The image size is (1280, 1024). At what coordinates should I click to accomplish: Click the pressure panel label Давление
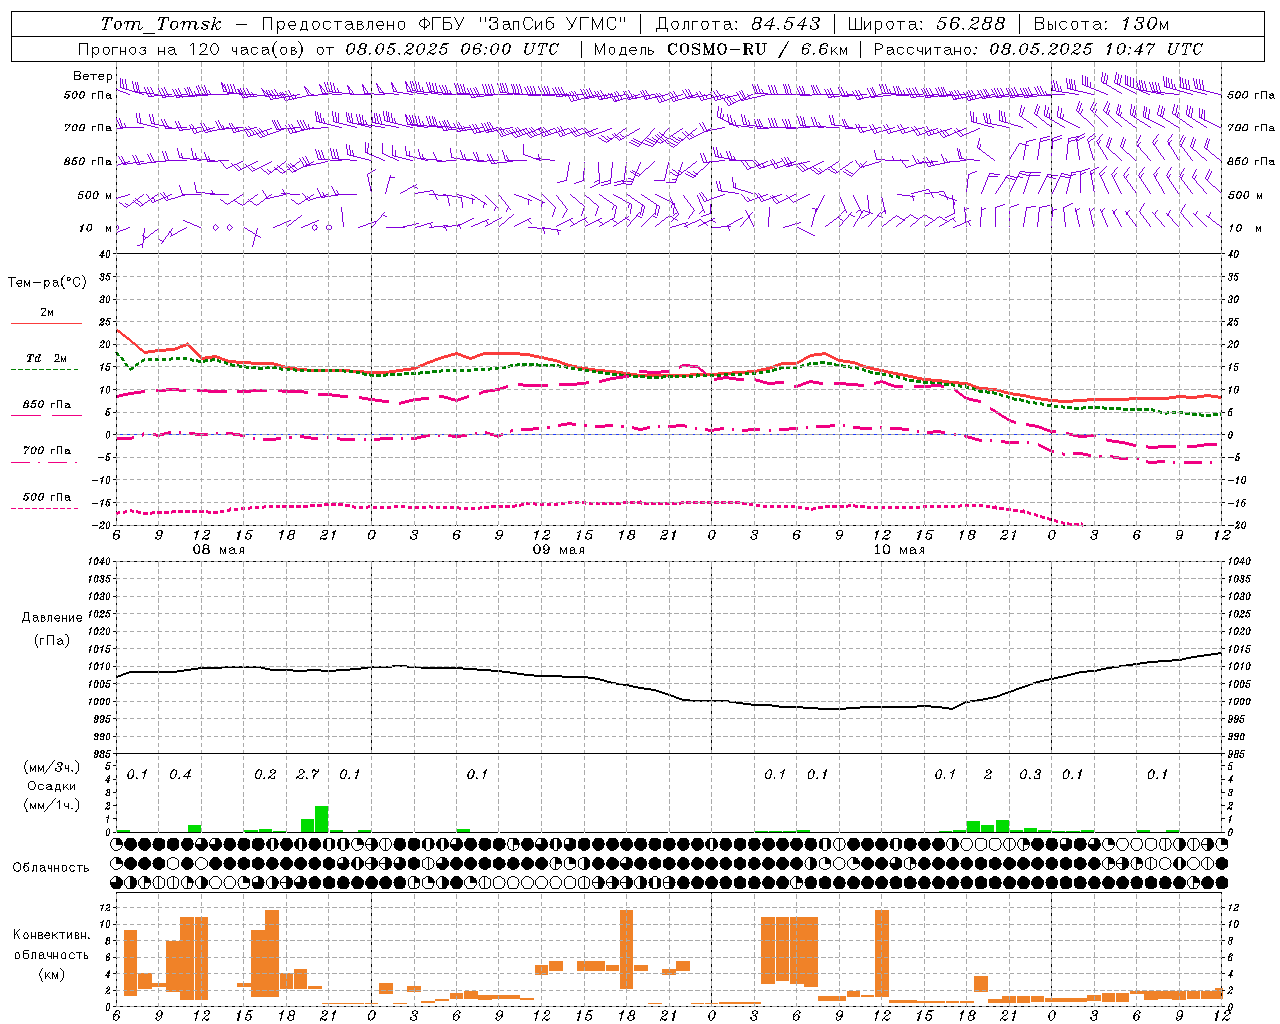(52, 618)
